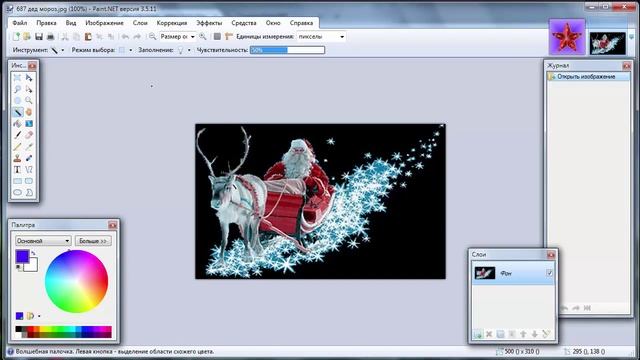This screenshot has height=360, width=640.
Task: Click the Paste clipboard toolbar icon
Action: [x=88, y=37]
